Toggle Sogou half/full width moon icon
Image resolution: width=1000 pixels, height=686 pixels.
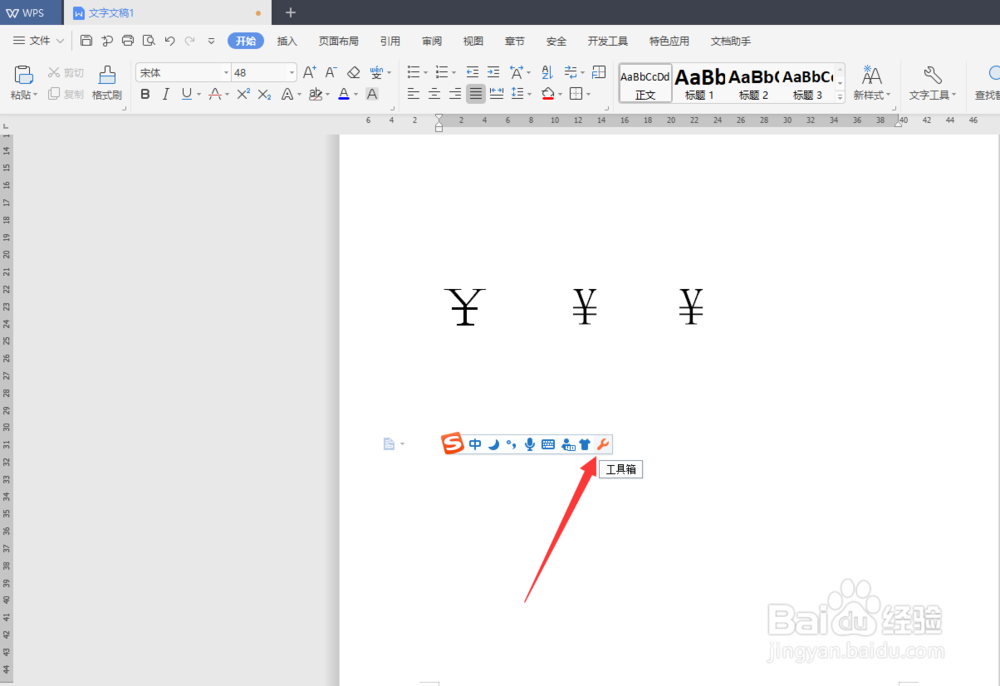pos(494,444)
